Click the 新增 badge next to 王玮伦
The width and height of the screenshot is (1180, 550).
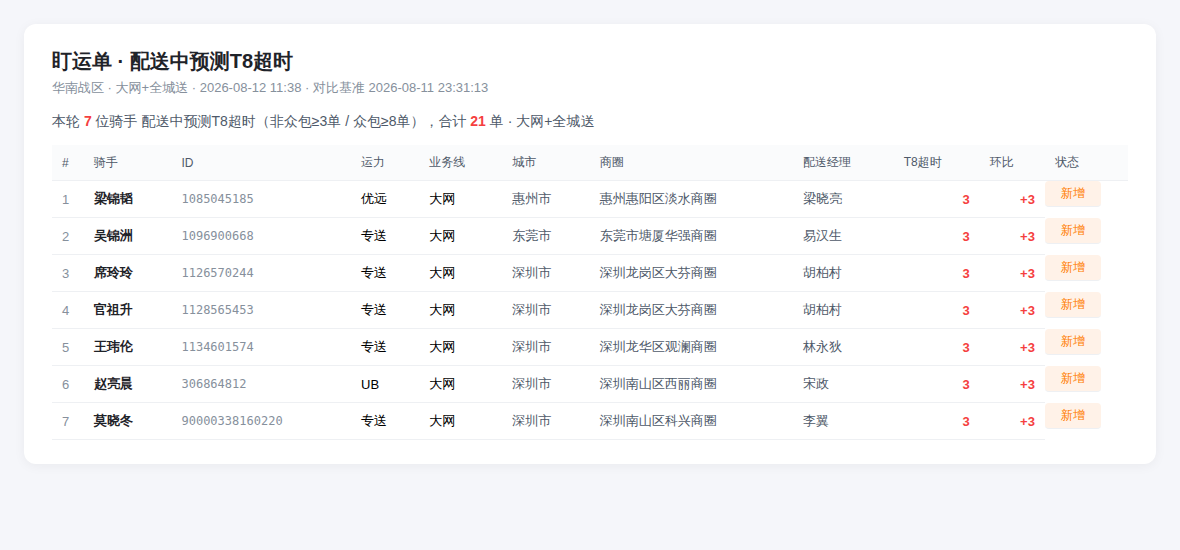[x=1072, y=342]
